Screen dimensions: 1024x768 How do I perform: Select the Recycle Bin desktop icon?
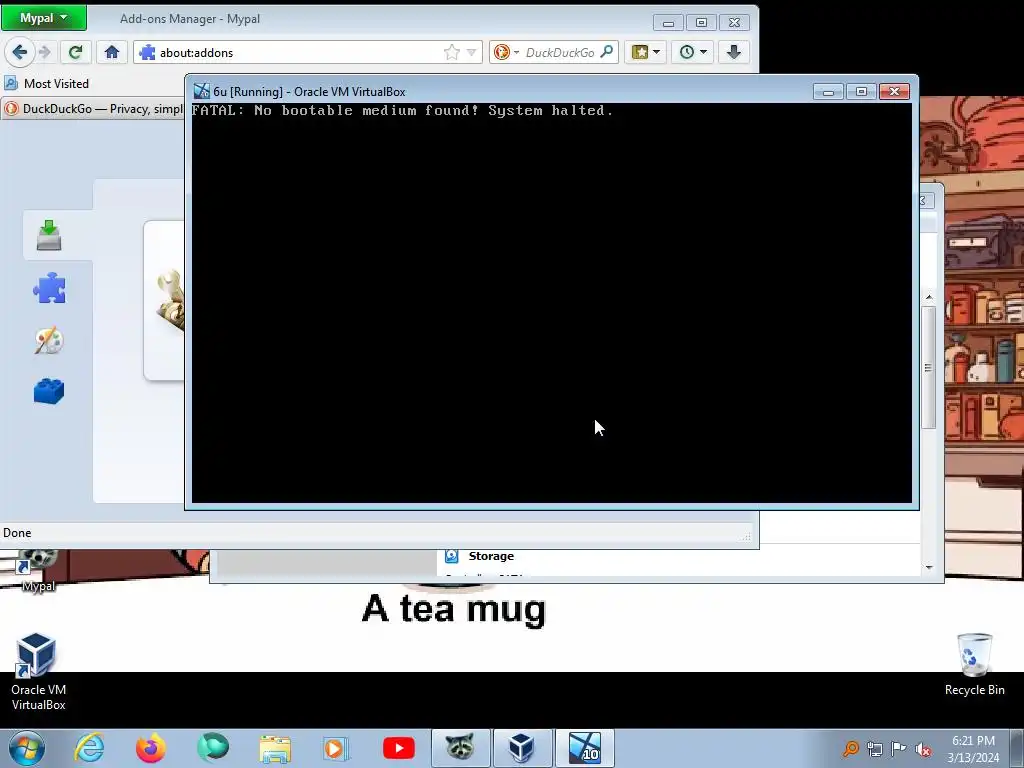(974, 664)
